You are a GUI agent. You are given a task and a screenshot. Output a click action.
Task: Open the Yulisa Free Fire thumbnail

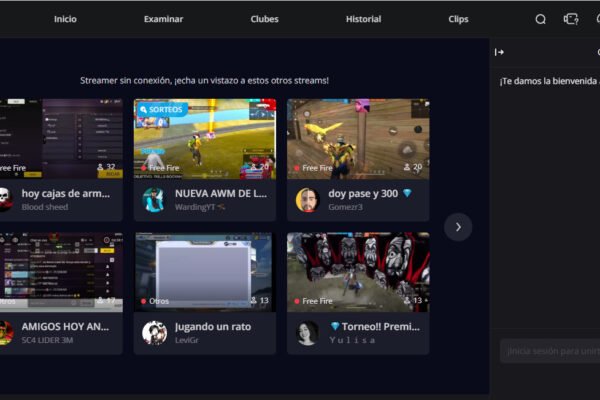coord(358,272)
